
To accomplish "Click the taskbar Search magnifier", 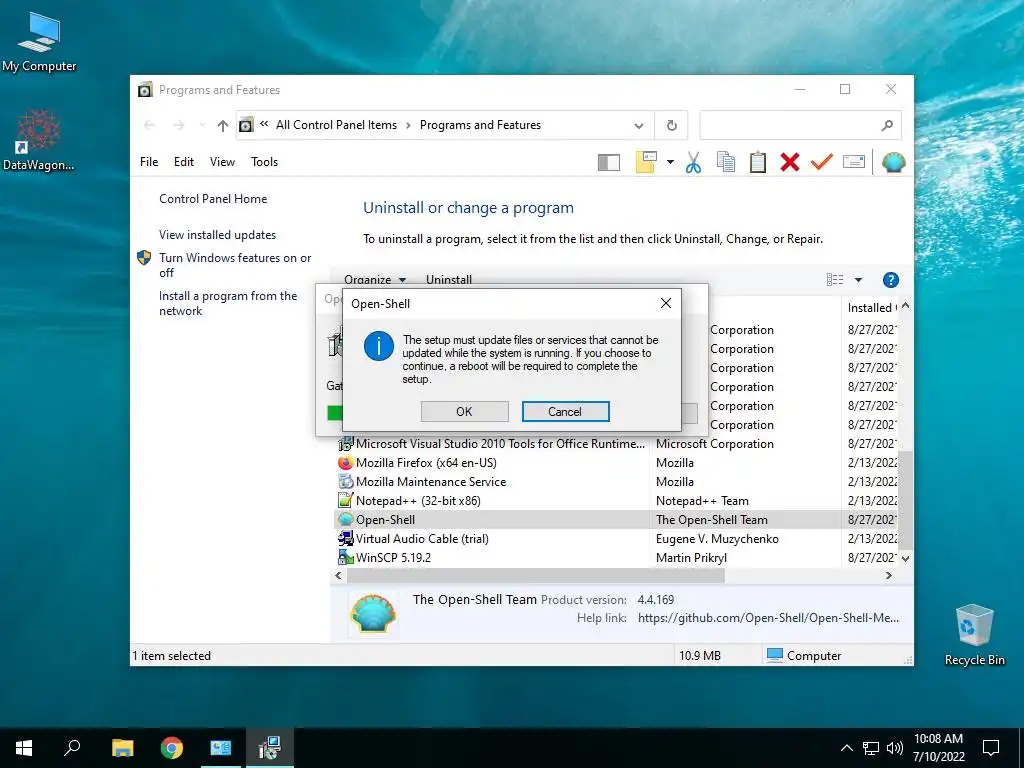I will [72, 748].
